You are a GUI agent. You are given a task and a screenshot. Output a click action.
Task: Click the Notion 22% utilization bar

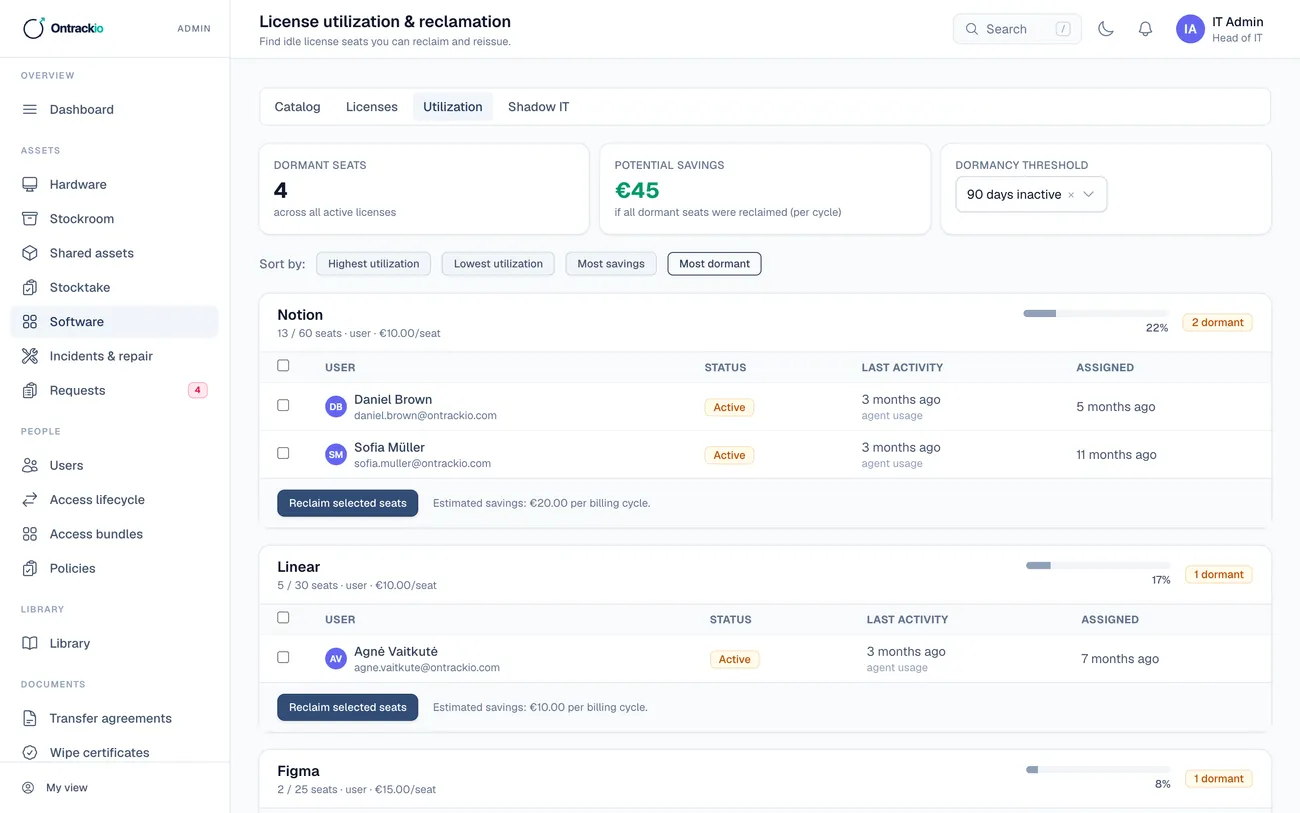(1095, 314)
